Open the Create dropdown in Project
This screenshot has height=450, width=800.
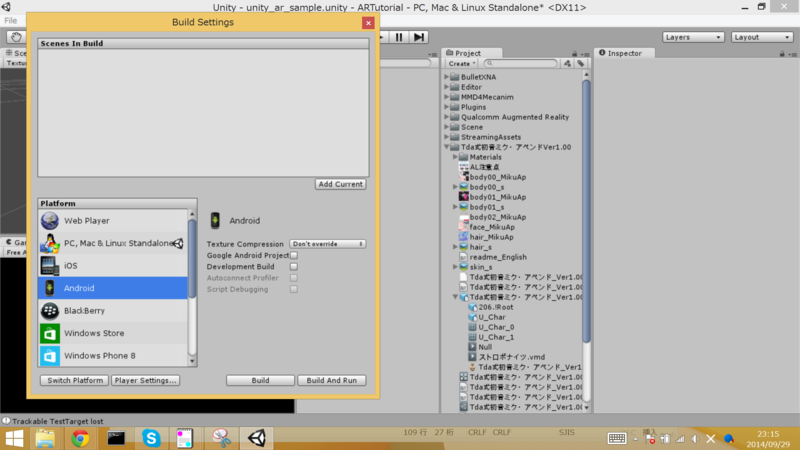tap(462, 63)
